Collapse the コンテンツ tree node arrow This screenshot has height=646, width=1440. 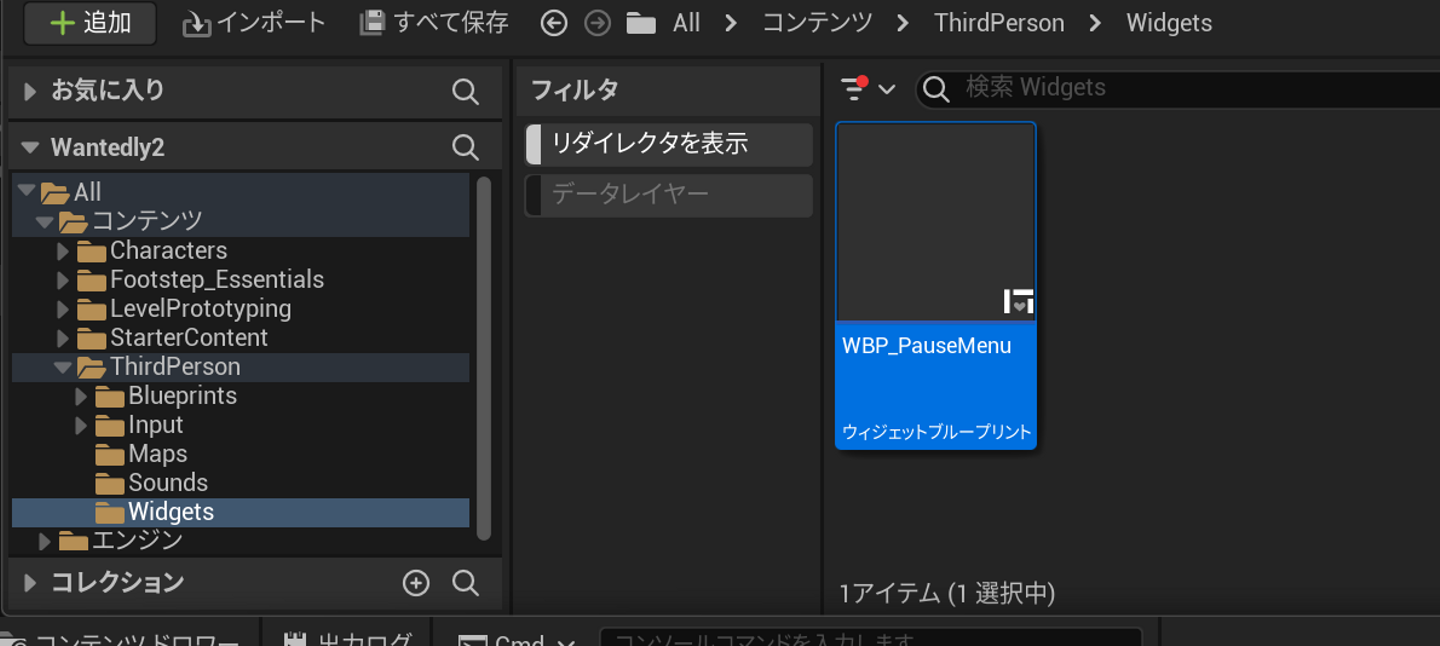point(44,220)
